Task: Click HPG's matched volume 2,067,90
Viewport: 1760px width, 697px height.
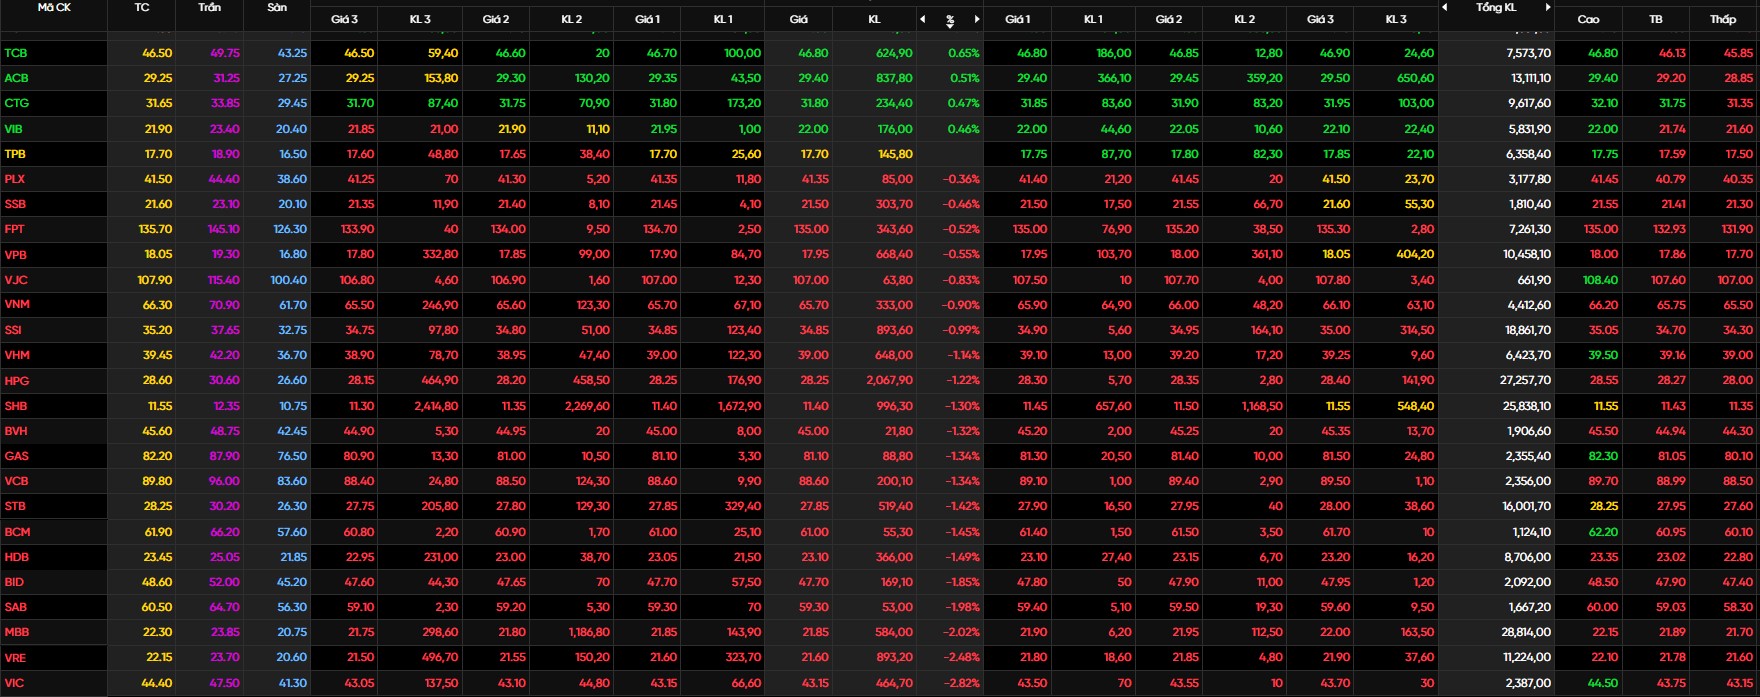Action: pos(887,381)
